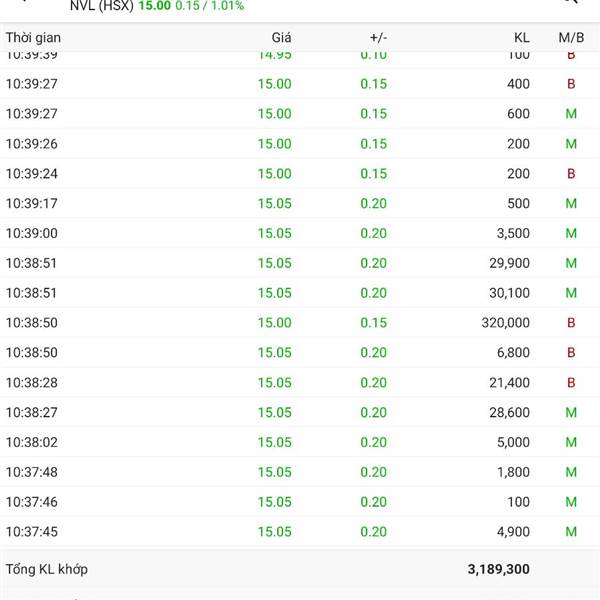Screen dimensions: 600x600
Task: Click the 6,800 volume value
Action: point(515,353)
